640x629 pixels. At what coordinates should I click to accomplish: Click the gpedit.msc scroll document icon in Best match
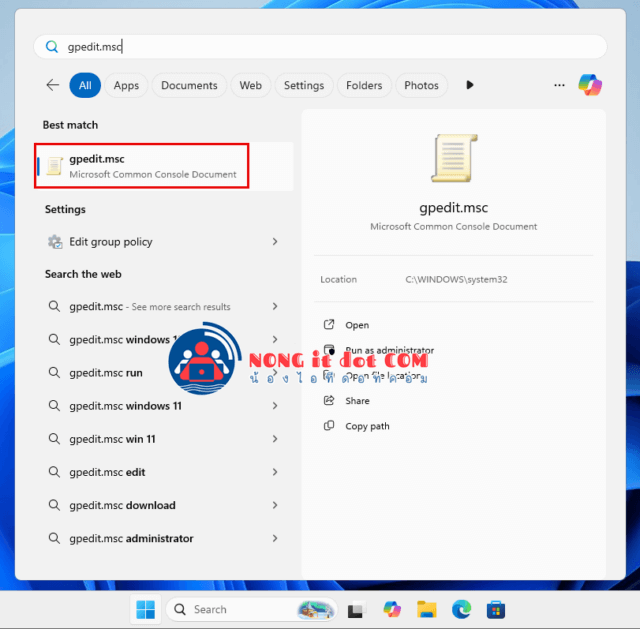pos(54,166)
